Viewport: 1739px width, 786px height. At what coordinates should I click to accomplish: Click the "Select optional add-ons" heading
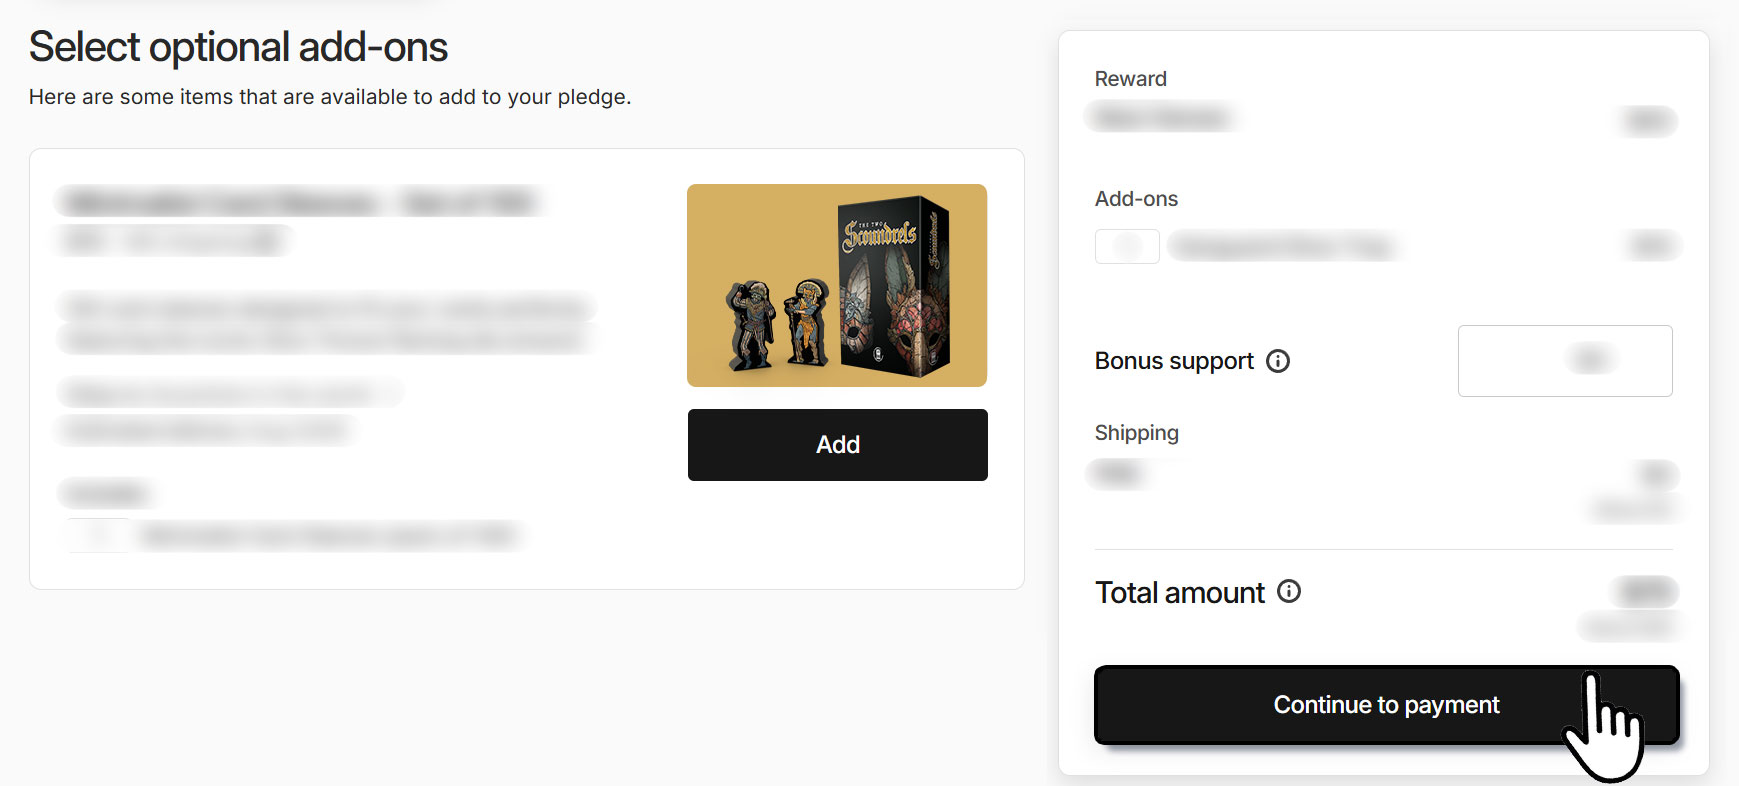coord(238,47)
